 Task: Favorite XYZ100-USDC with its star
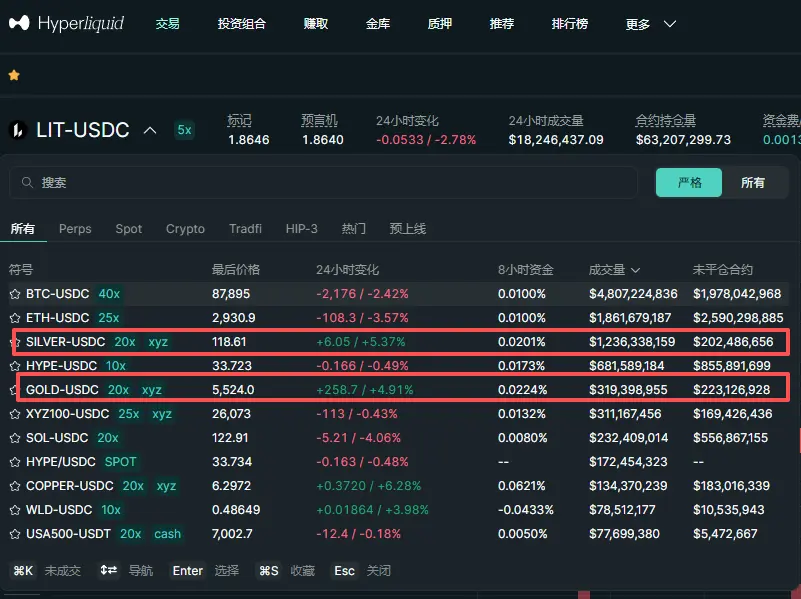(15, 414)
